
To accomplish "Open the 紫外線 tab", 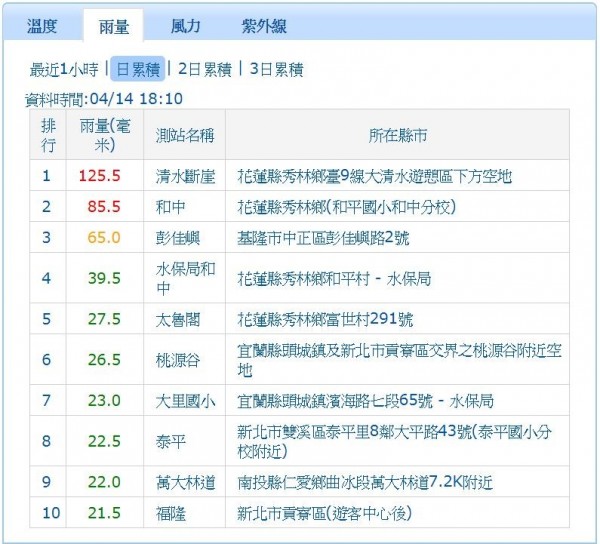I will 264,26.
